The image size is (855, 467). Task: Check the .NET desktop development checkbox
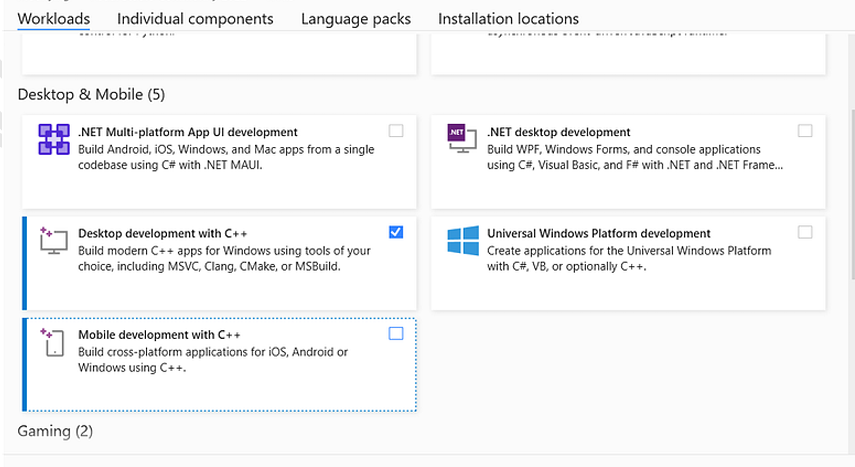coord(805,131)
